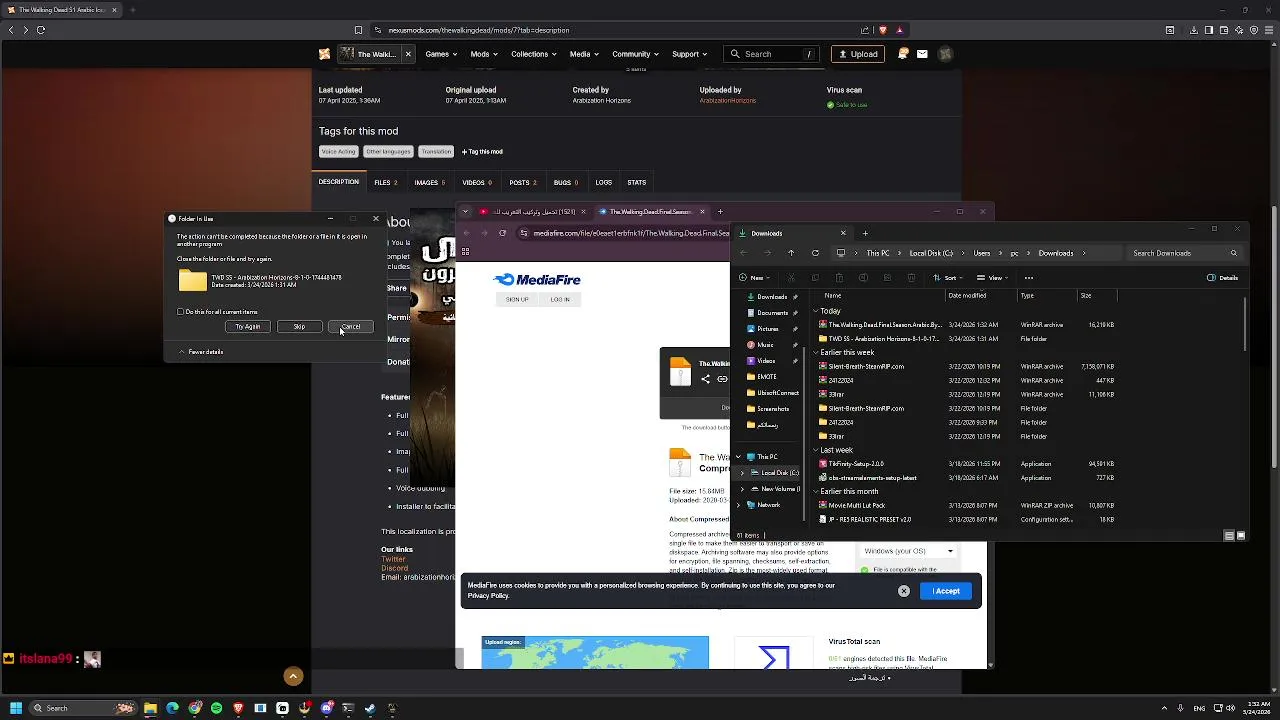
Task: Open the Mods dropdown menu
Action: click(x=484, y=54)
